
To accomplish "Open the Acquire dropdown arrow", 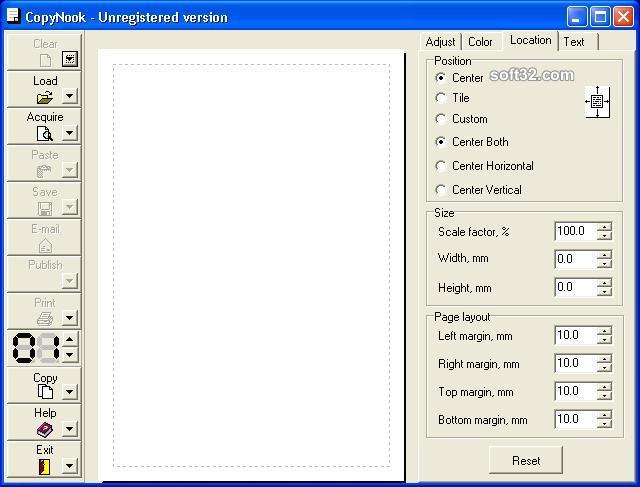I will click(x=70, y=133).
